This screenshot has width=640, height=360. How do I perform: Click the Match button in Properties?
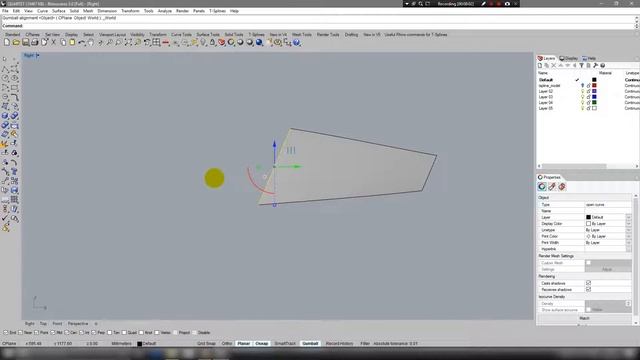point(584,318)
